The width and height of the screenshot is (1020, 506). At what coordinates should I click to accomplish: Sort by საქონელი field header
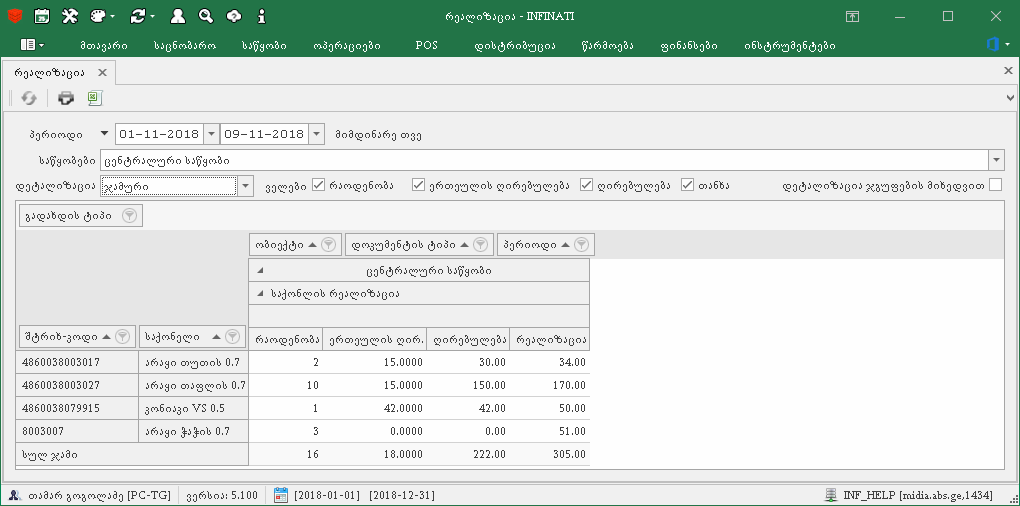click(193, 337)
